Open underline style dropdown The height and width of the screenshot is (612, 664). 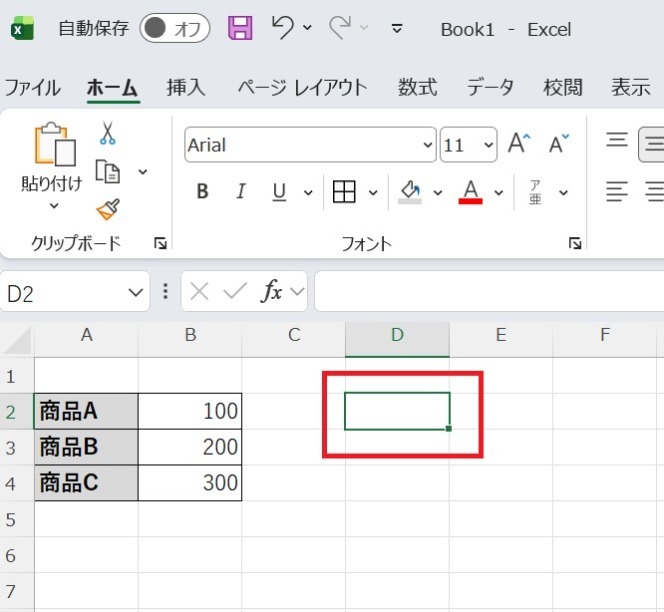pyautogui.click(x=308, y=193)
